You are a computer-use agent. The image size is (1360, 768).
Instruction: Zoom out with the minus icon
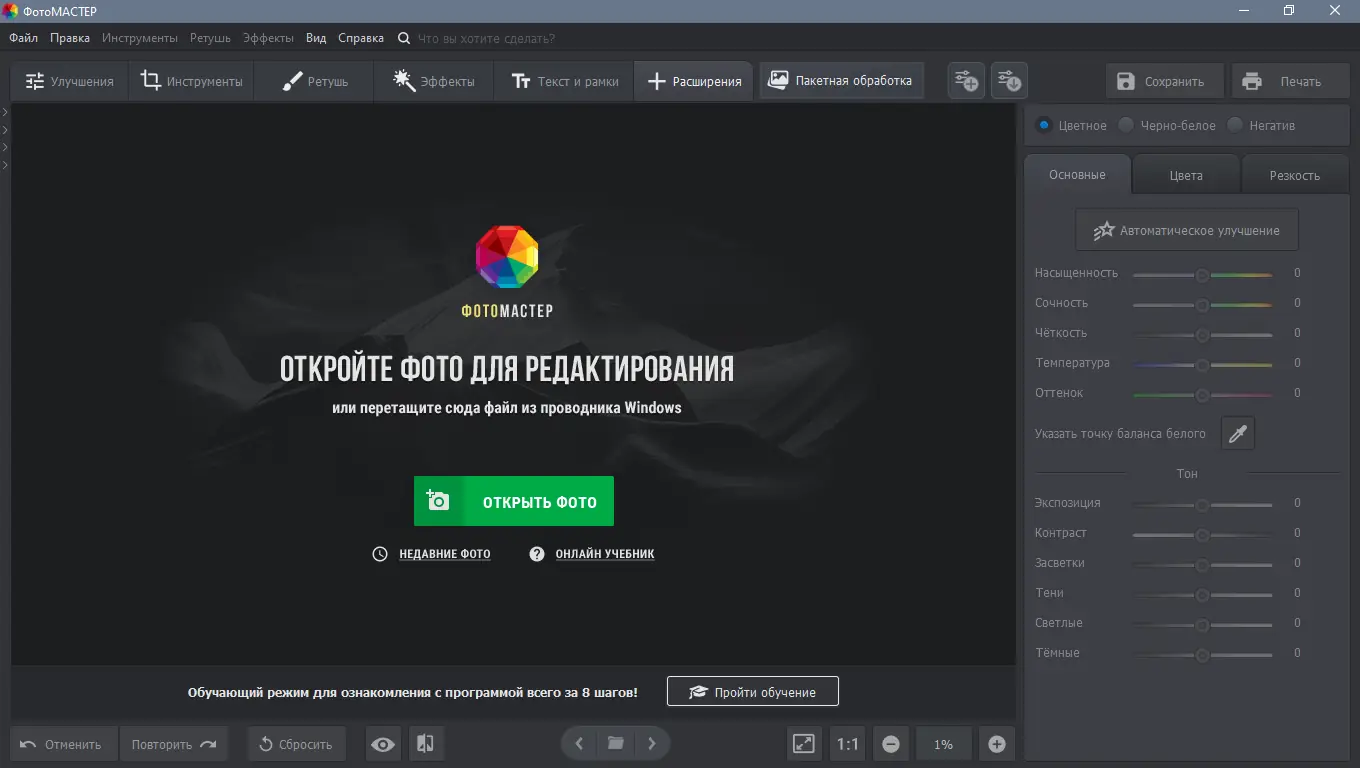point(891,744)
